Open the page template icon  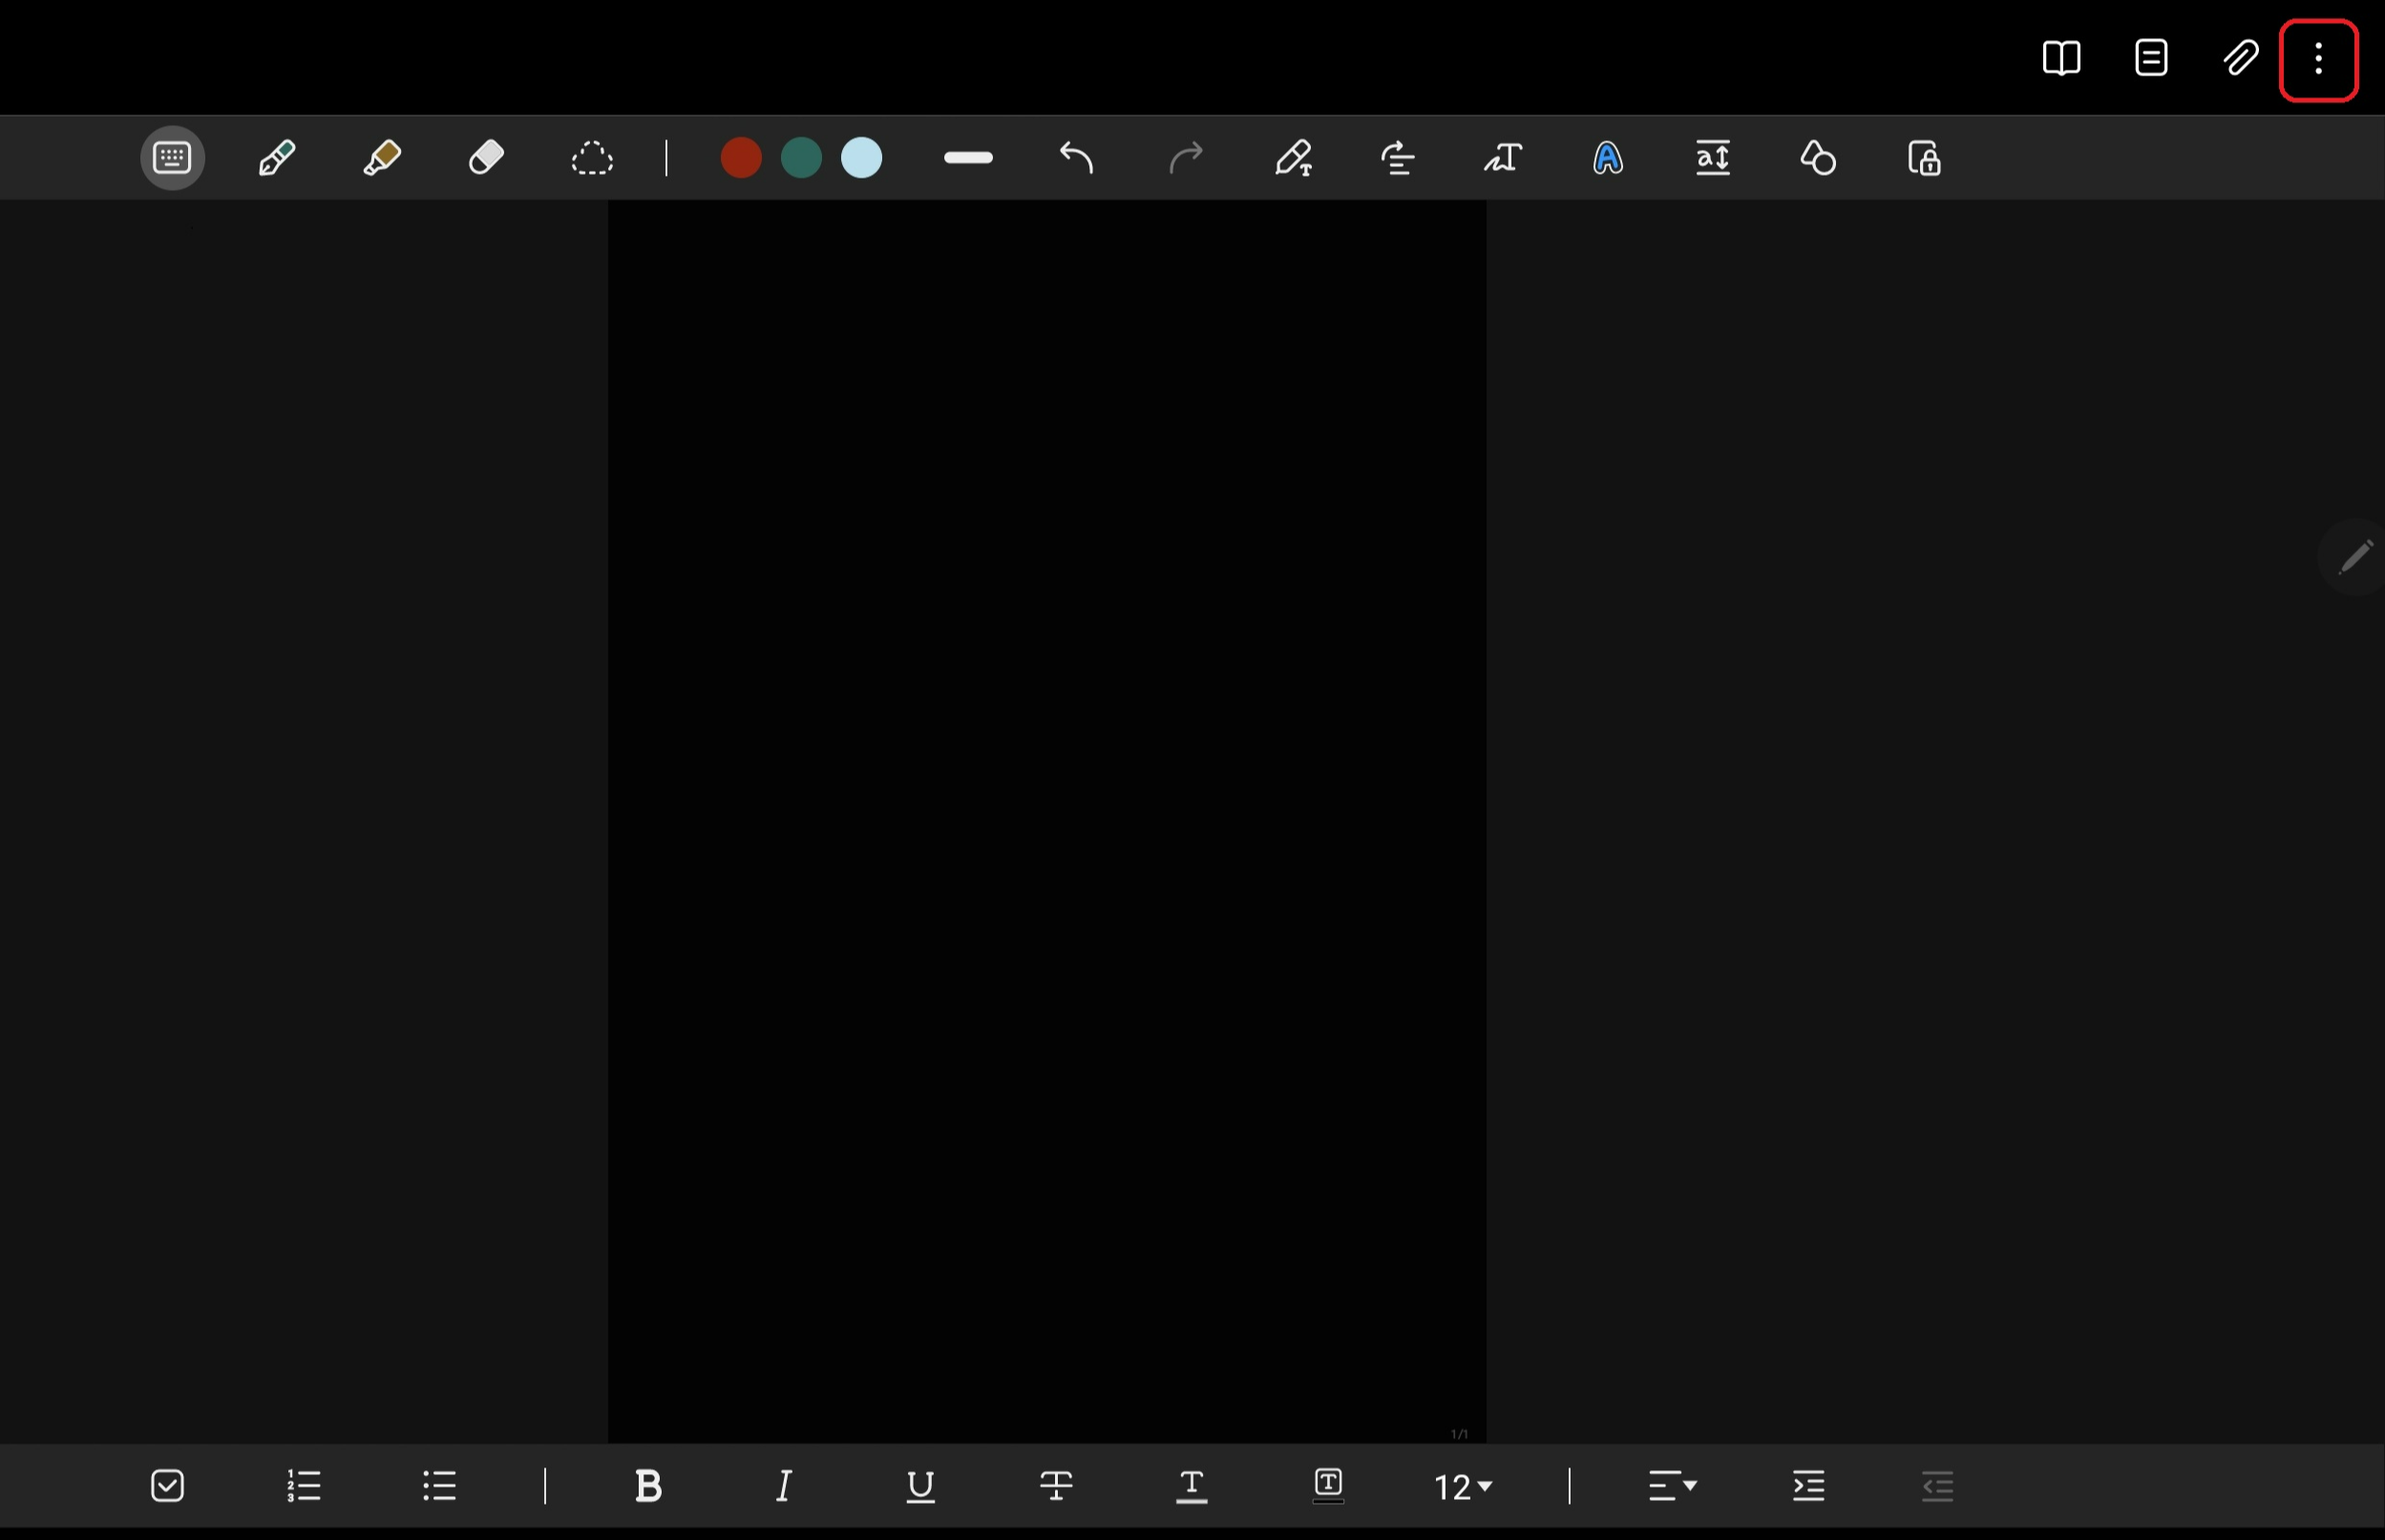point(2151,58)
